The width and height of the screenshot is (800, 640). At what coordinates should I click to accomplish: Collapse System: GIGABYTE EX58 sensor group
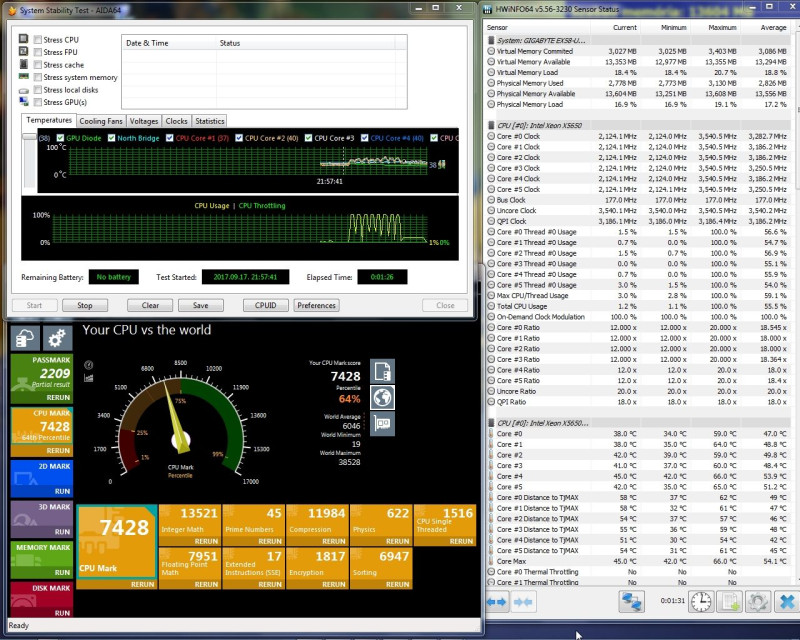(x=541, y=40)
